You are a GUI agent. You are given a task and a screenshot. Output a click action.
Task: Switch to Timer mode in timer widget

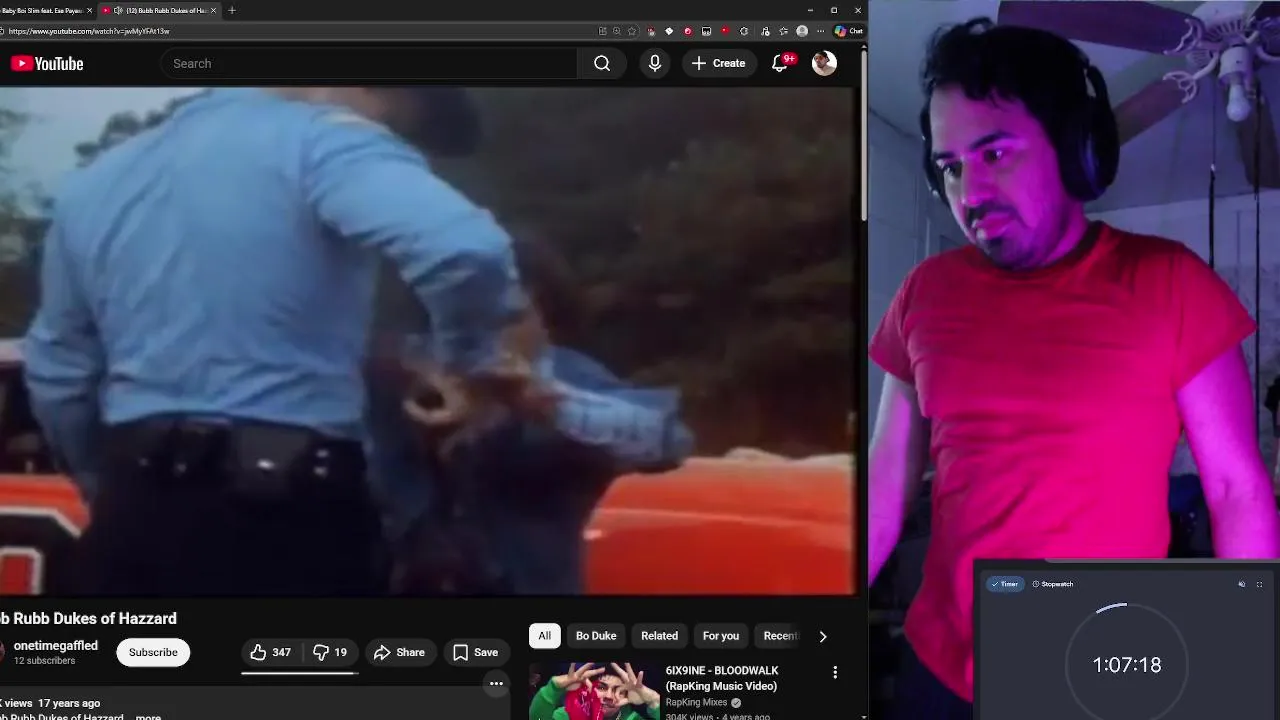[1005, 584]
